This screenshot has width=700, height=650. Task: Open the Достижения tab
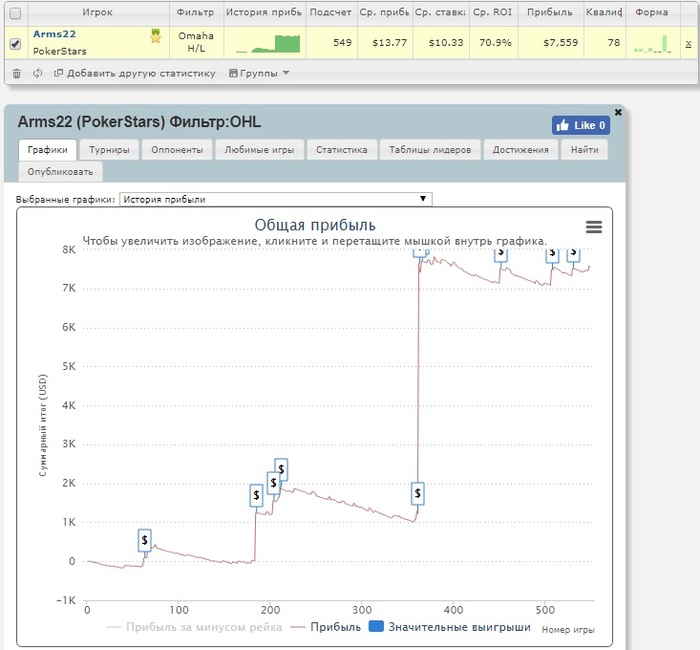[x=521, y=150]
